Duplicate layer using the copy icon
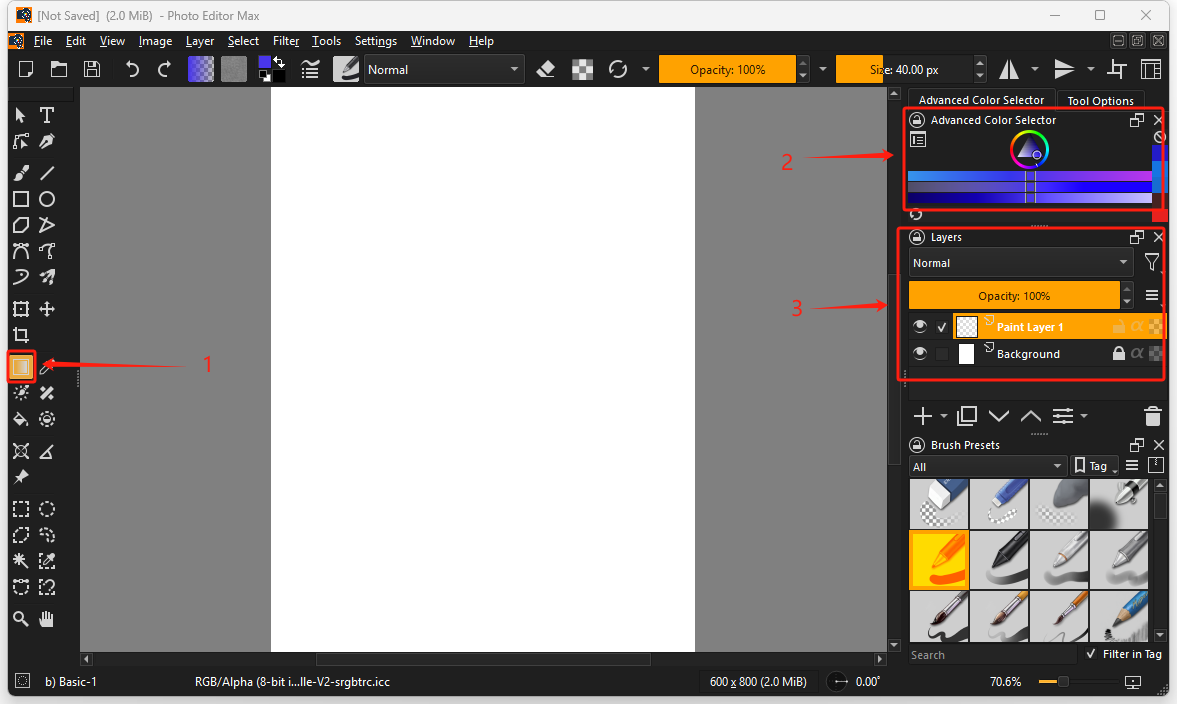The image size is (1177, 704). pyautogui.click(x=967, y=416)
